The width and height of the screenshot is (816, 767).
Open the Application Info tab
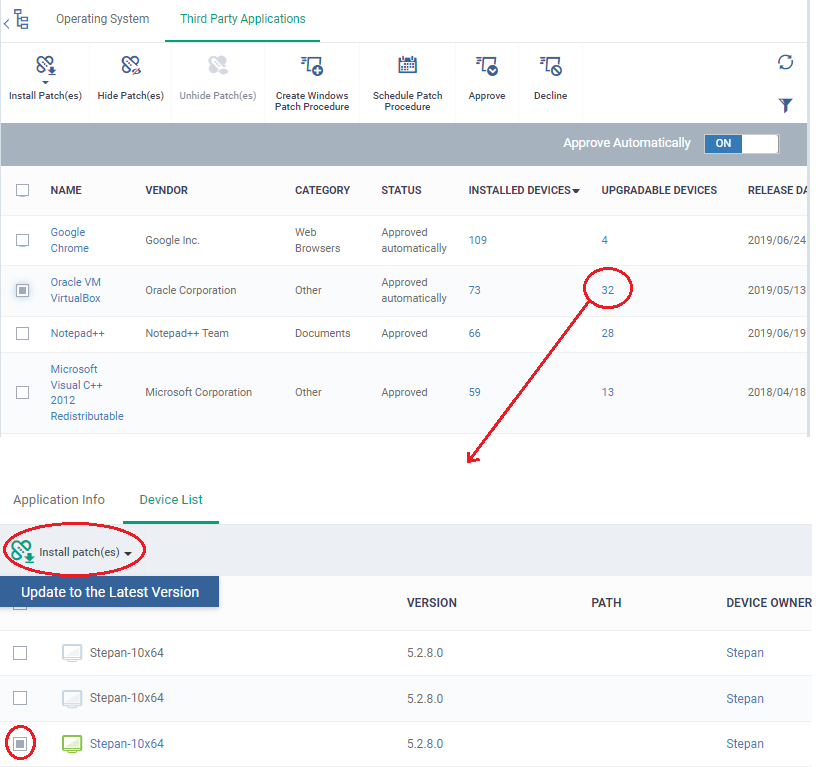(59, 500)
